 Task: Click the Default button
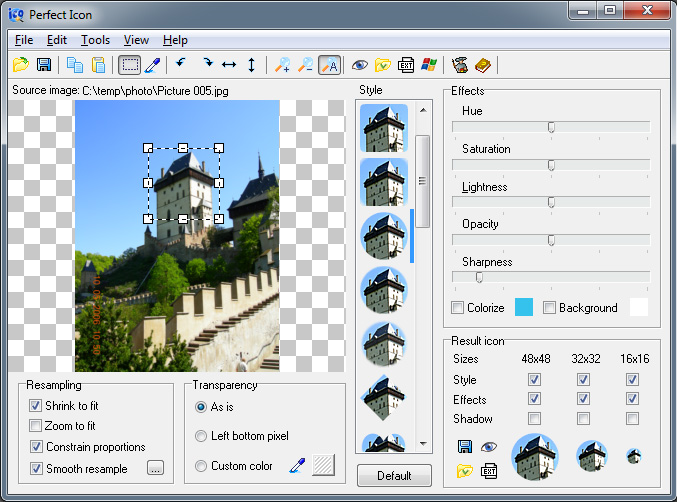(394, 476)
